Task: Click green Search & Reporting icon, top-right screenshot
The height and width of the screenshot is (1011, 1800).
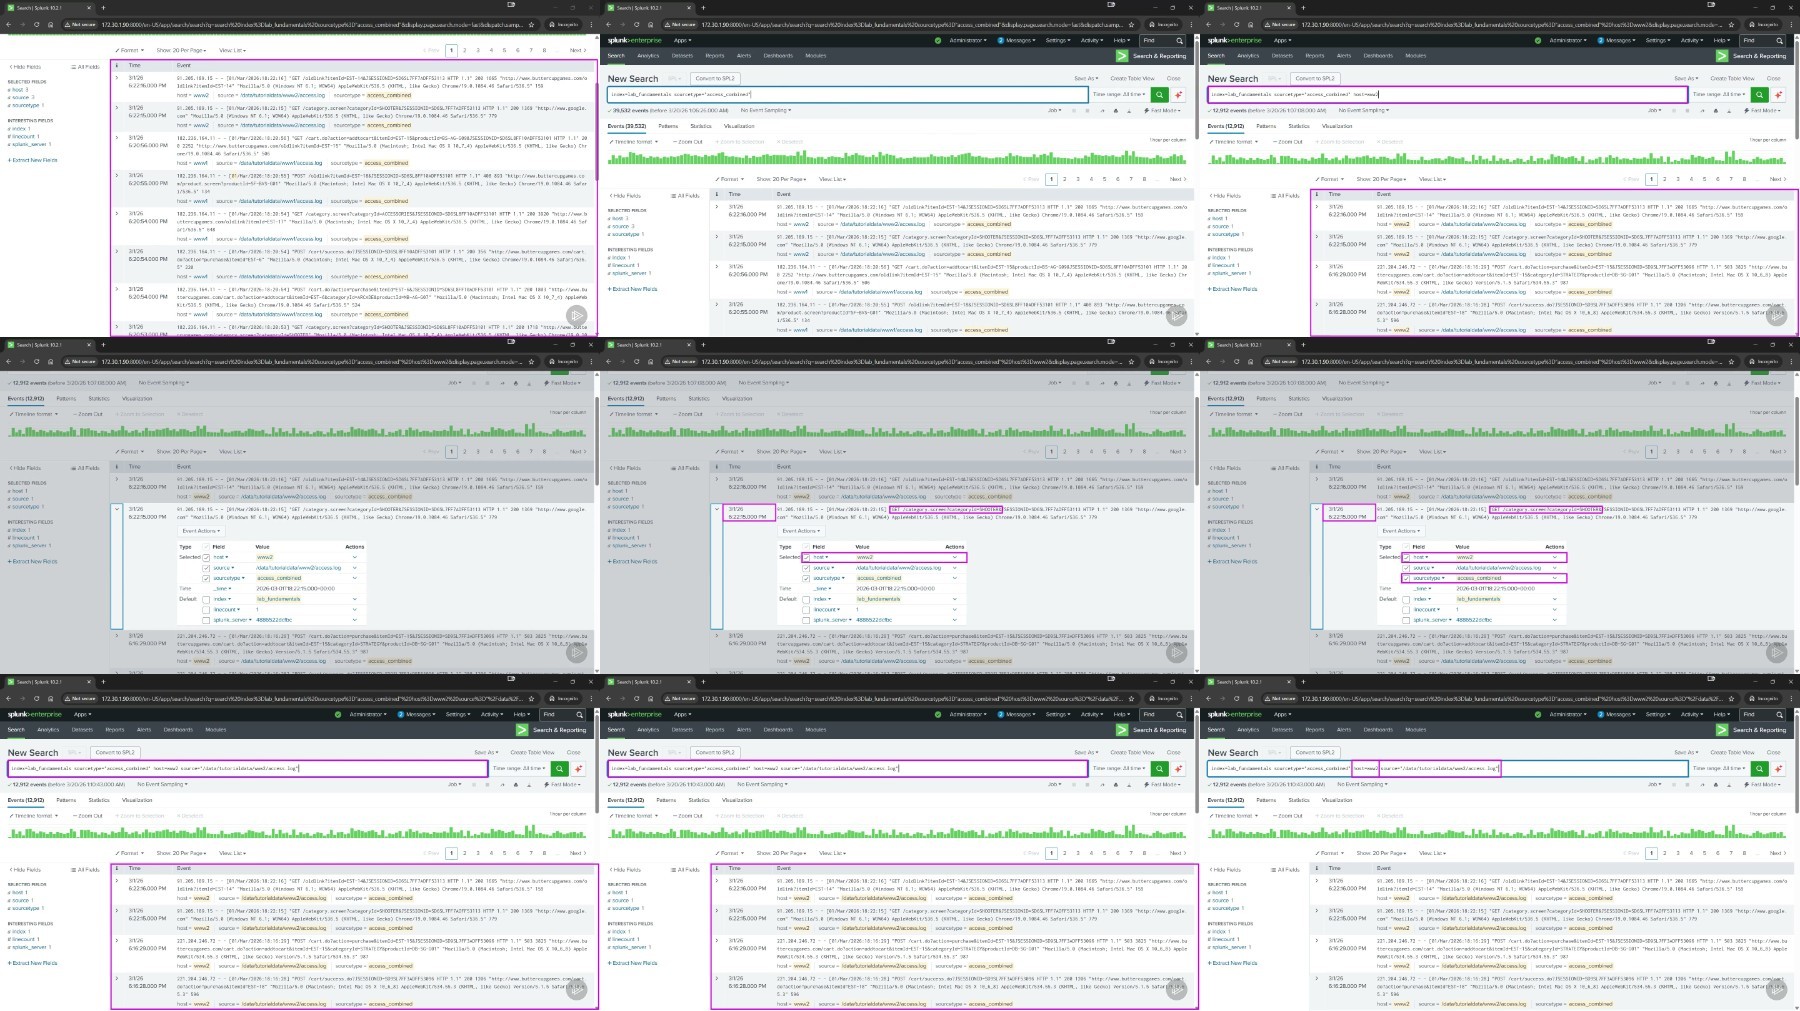Action: [x=1722, y=56]
